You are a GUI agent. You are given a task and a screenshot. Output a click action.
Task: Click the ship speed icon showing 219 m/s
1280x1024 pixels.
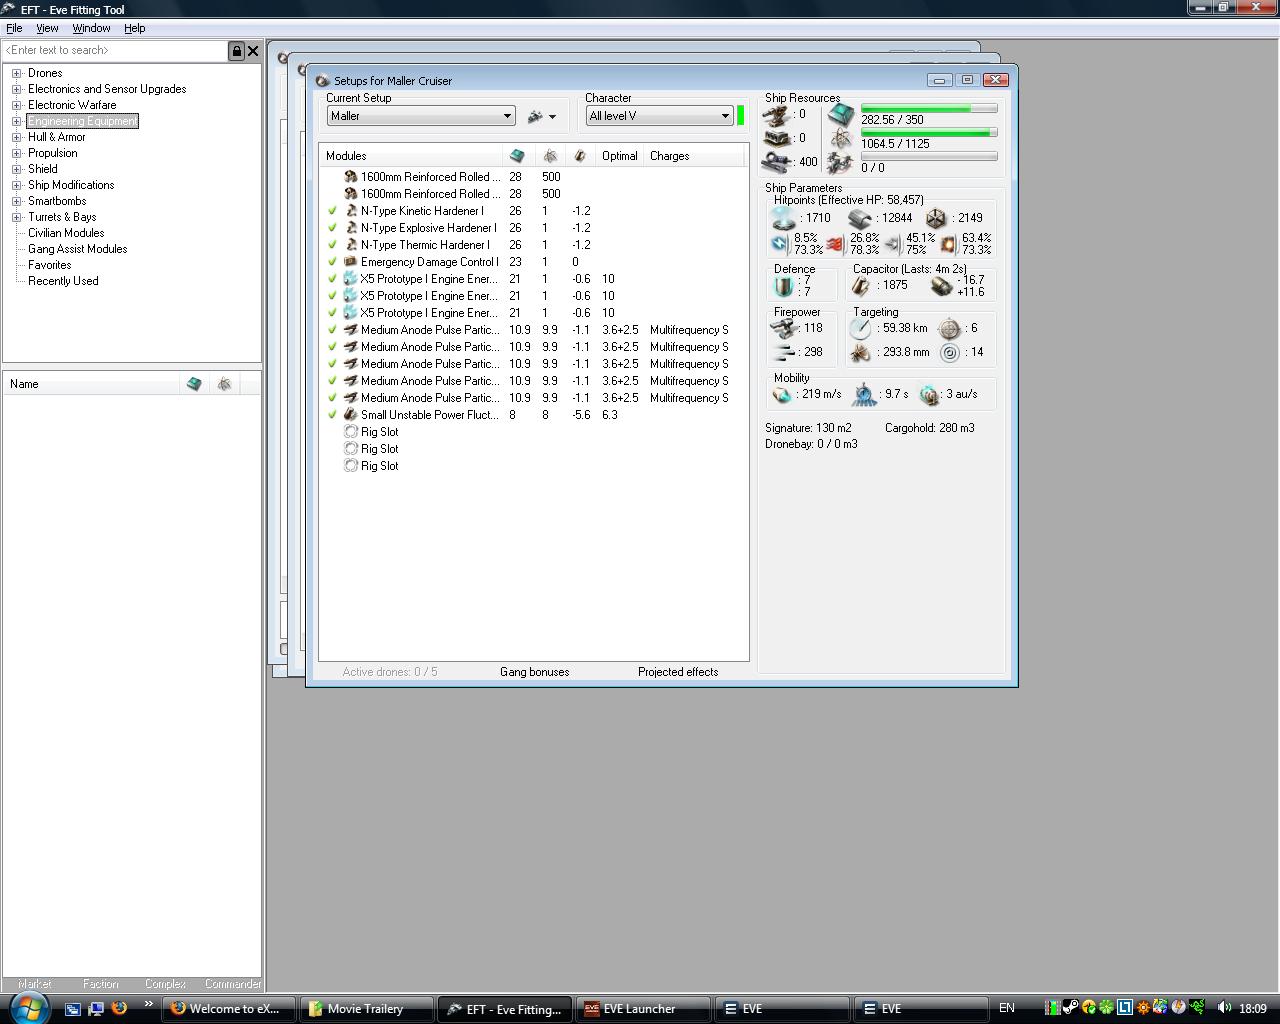(x=782, y=395)
